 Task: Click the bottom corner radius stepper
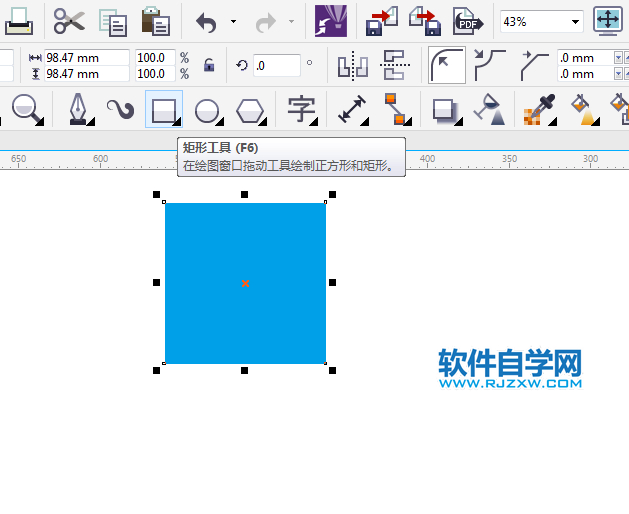pyautogui.click(x=621, y=74)
